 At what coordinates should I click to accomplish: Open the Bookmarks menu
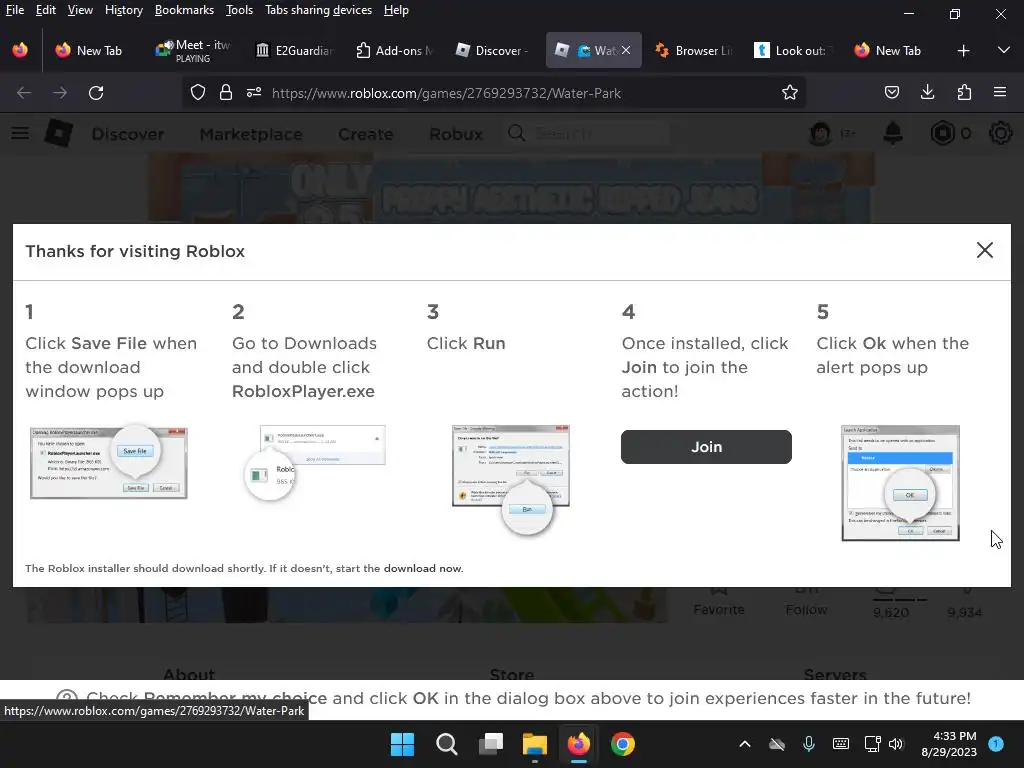pyautogui.click(x=184, y=10)
